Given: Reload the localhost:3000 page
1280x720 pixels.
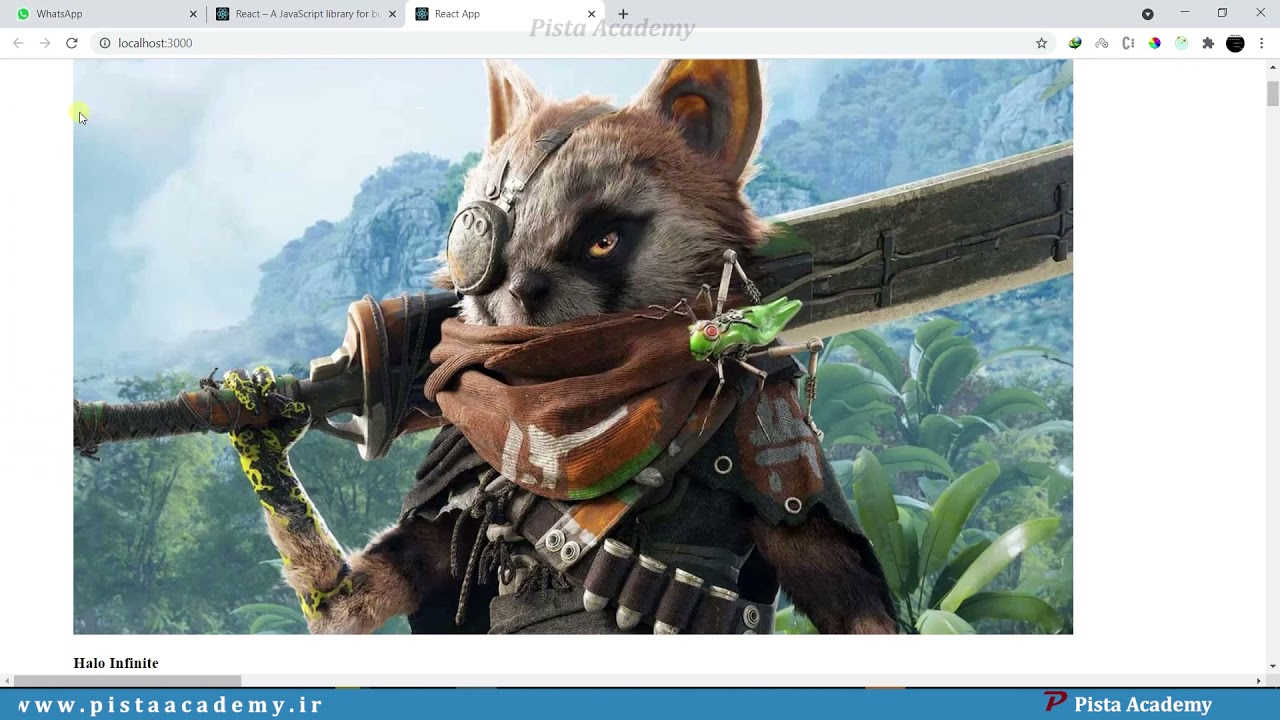Looking at the screenshot, I should coord(72,43).
